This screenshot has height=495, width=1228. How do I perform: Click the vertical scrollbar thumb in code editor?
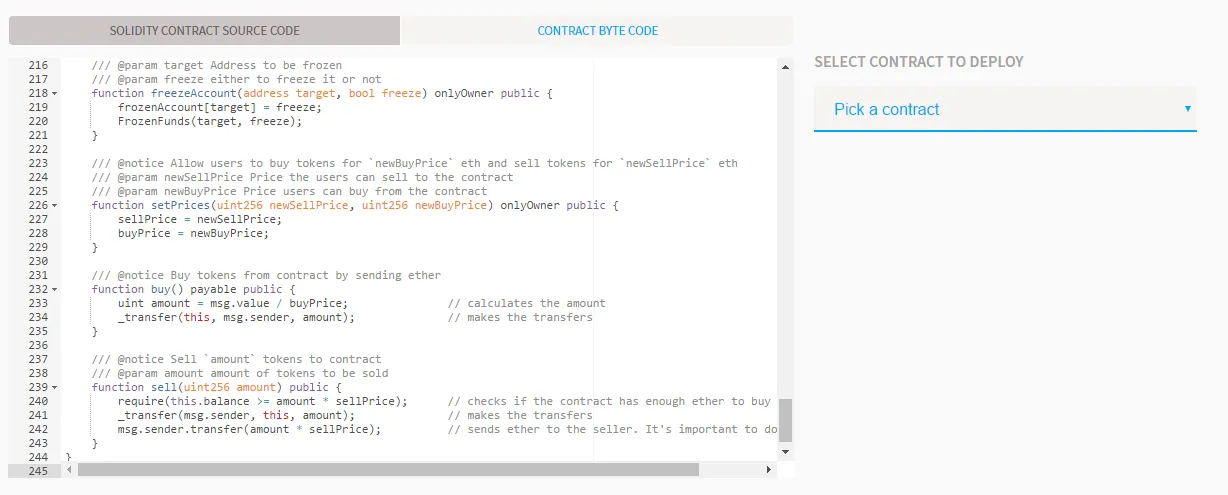pyautogui.click(x=785, y=420)
